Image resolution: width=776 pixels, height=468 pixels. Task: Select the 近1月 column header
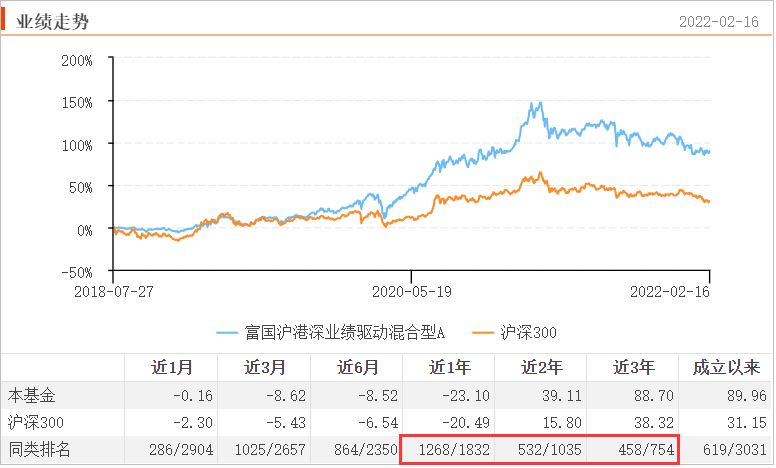click(171, 367)
